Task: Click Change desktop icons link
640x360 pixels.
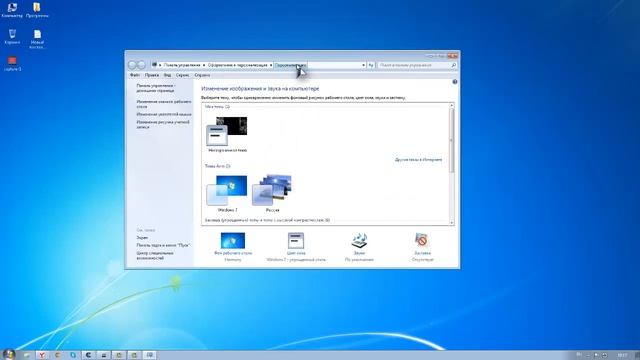Action: coord(164,104)
